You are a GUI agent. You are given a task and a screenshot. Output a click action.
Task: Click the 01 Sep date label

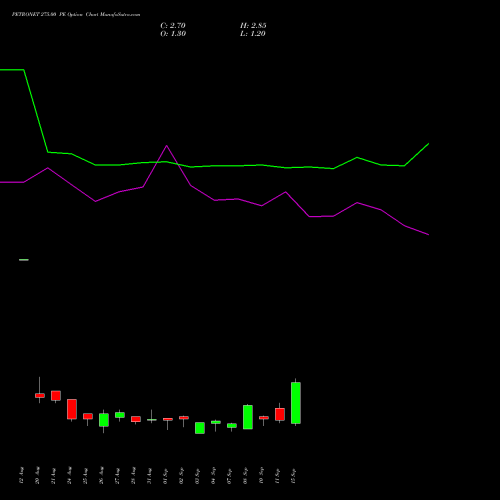click(x=165, y=475)
